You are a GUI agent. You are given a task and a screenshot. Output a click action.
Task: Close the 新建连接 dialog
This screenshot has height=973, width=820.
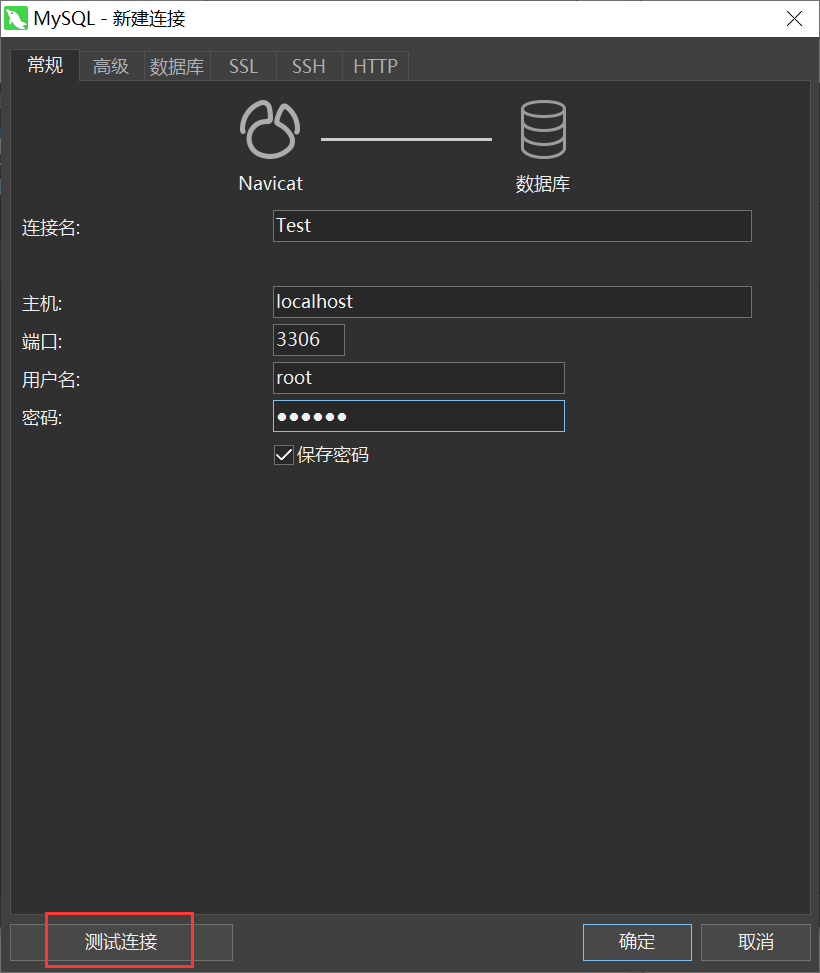[795, 18]
